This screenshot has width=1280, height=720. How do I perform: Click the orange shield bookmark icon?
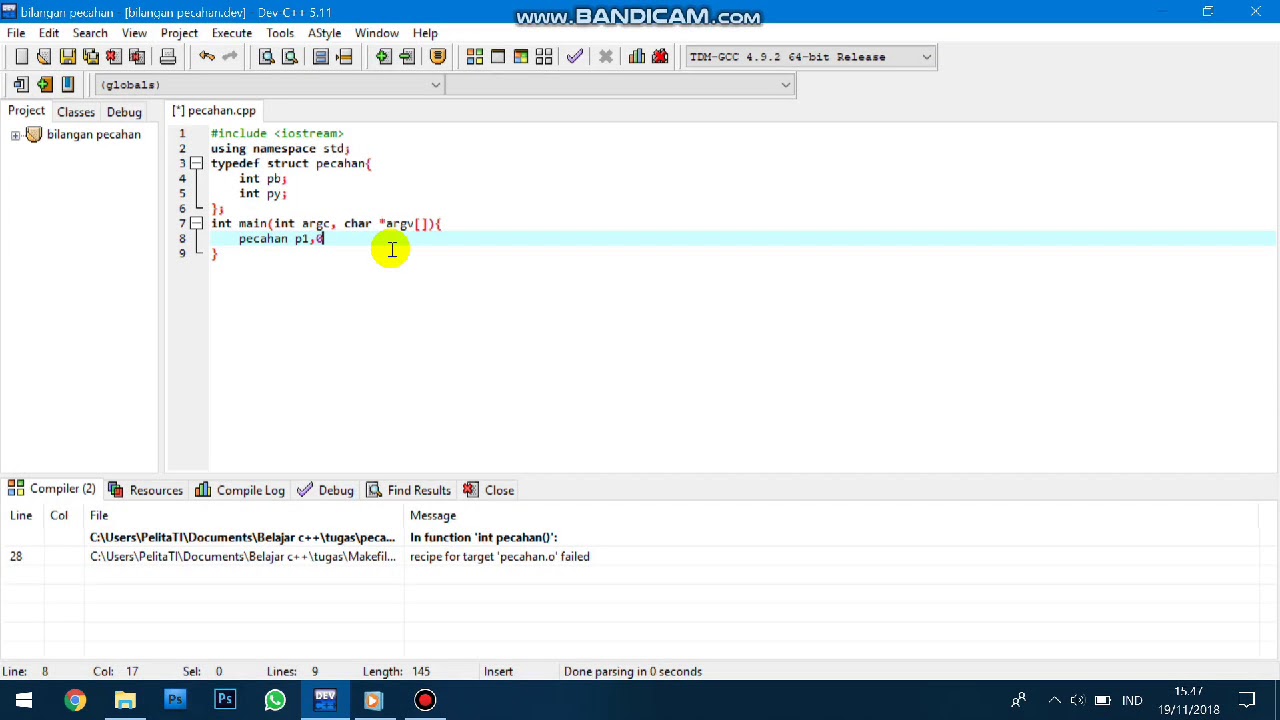coord(437,57)
